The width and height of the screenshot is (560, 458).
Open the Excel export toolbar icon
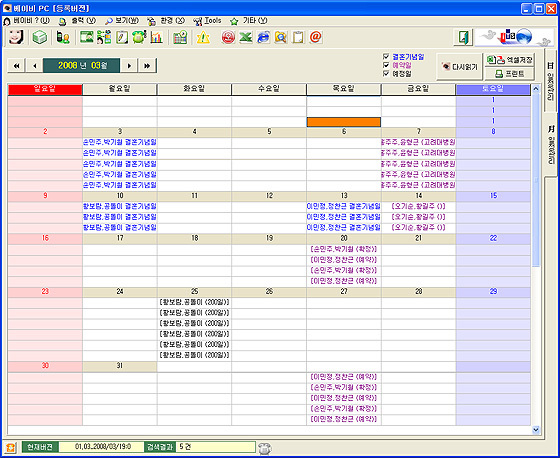pos(246,37)
